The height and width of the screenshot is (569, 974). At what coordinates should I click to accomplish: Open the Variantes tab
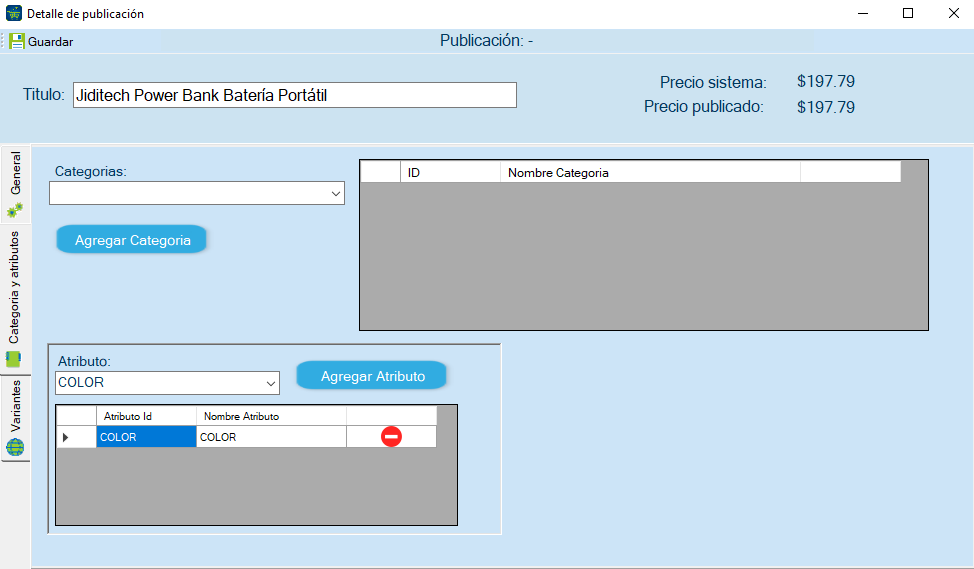[15, 417]
